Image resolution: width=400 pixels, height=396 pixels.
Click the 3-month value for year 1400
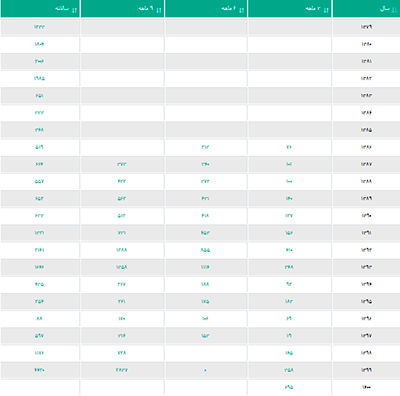(x=289, y=387)
